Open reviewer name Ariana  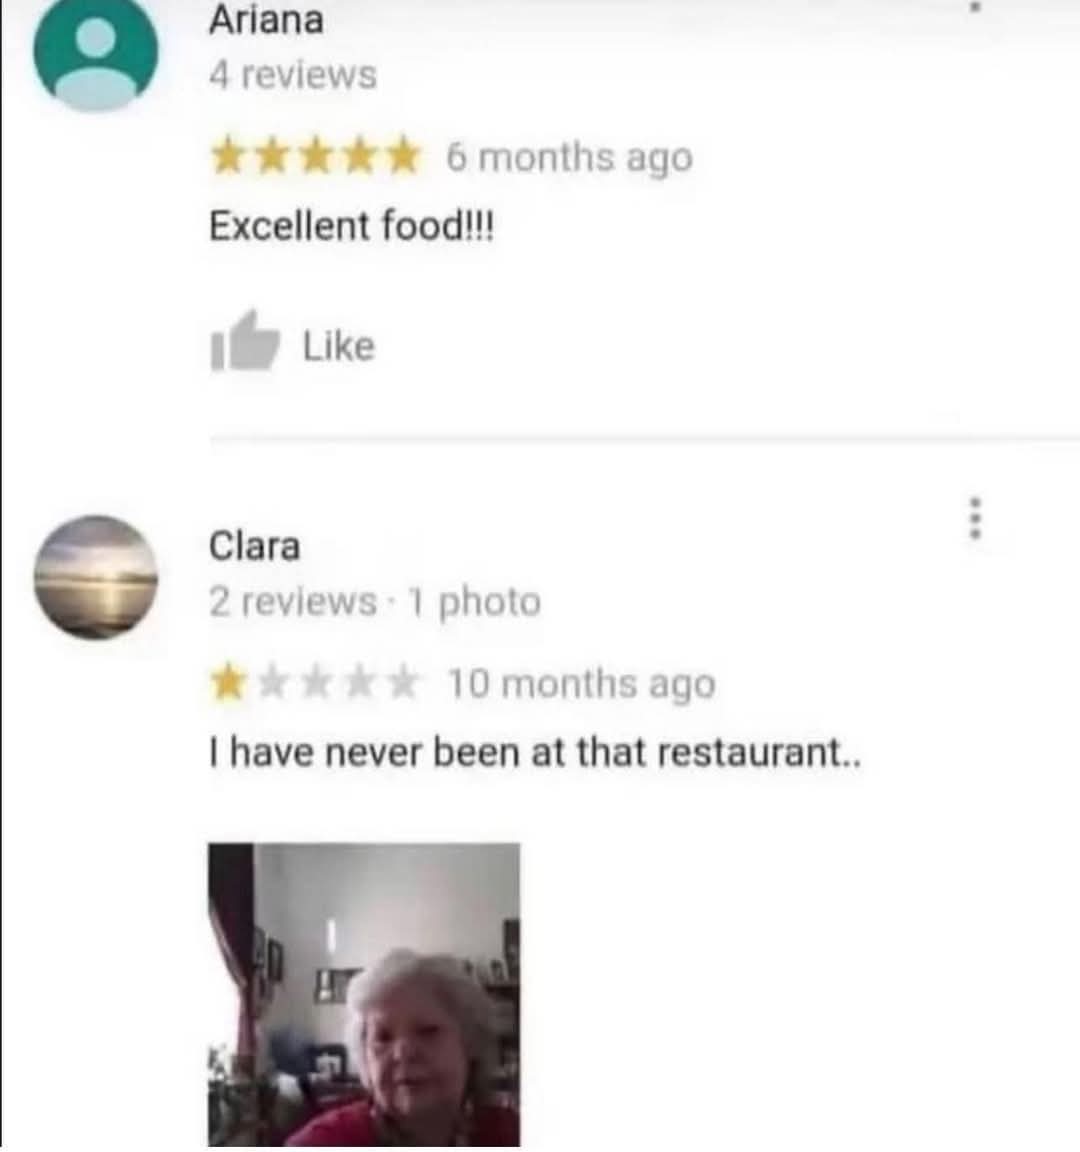click(x=266, y=20)
